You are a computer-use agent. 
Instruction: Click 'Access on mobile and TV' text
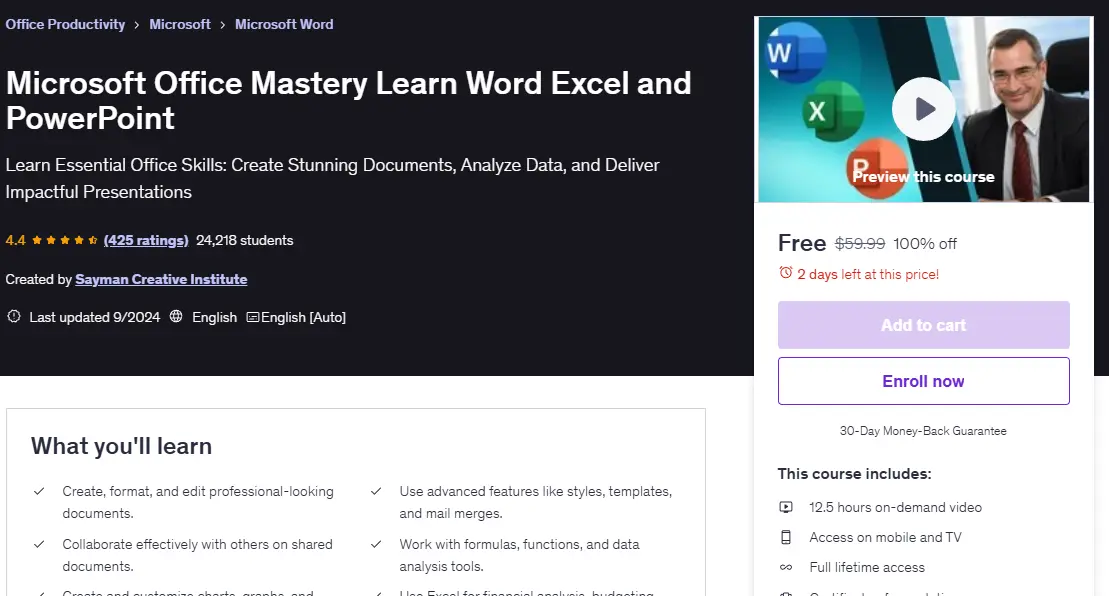pyautogui.click(x=886, y=537)
